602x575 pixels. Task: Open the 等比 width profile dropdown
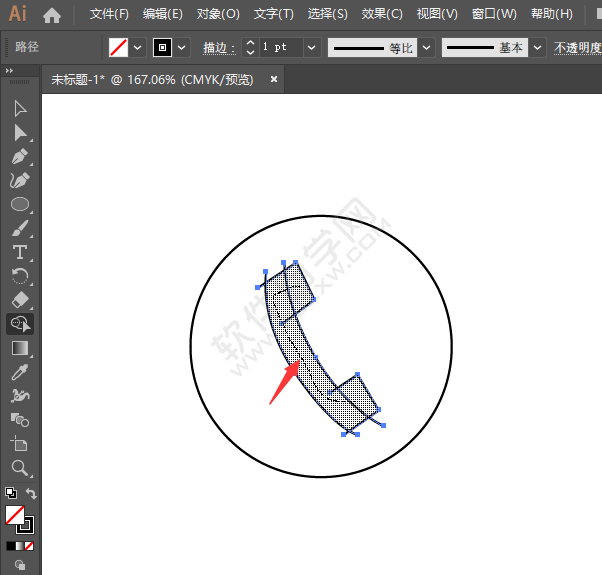click(x=427, y=47)
